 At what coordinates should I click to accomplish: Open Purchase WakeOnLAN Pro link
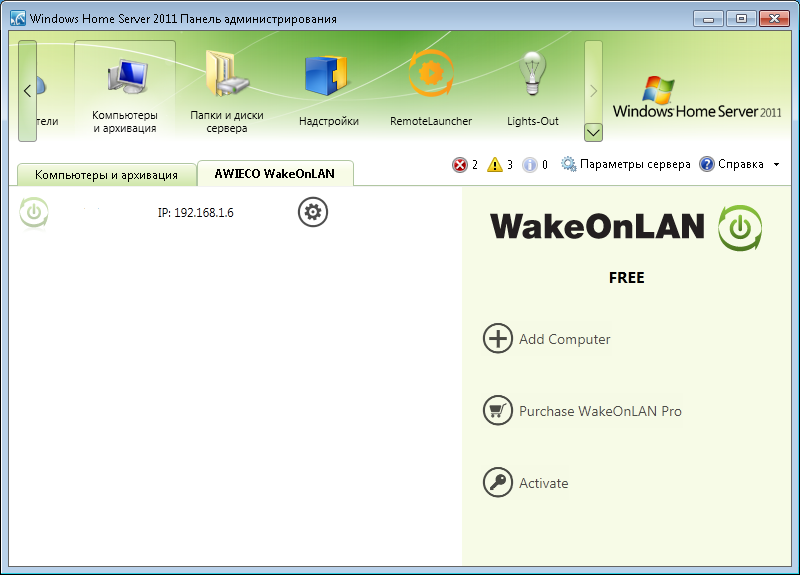pyautogui.click(x=600, y=411)
